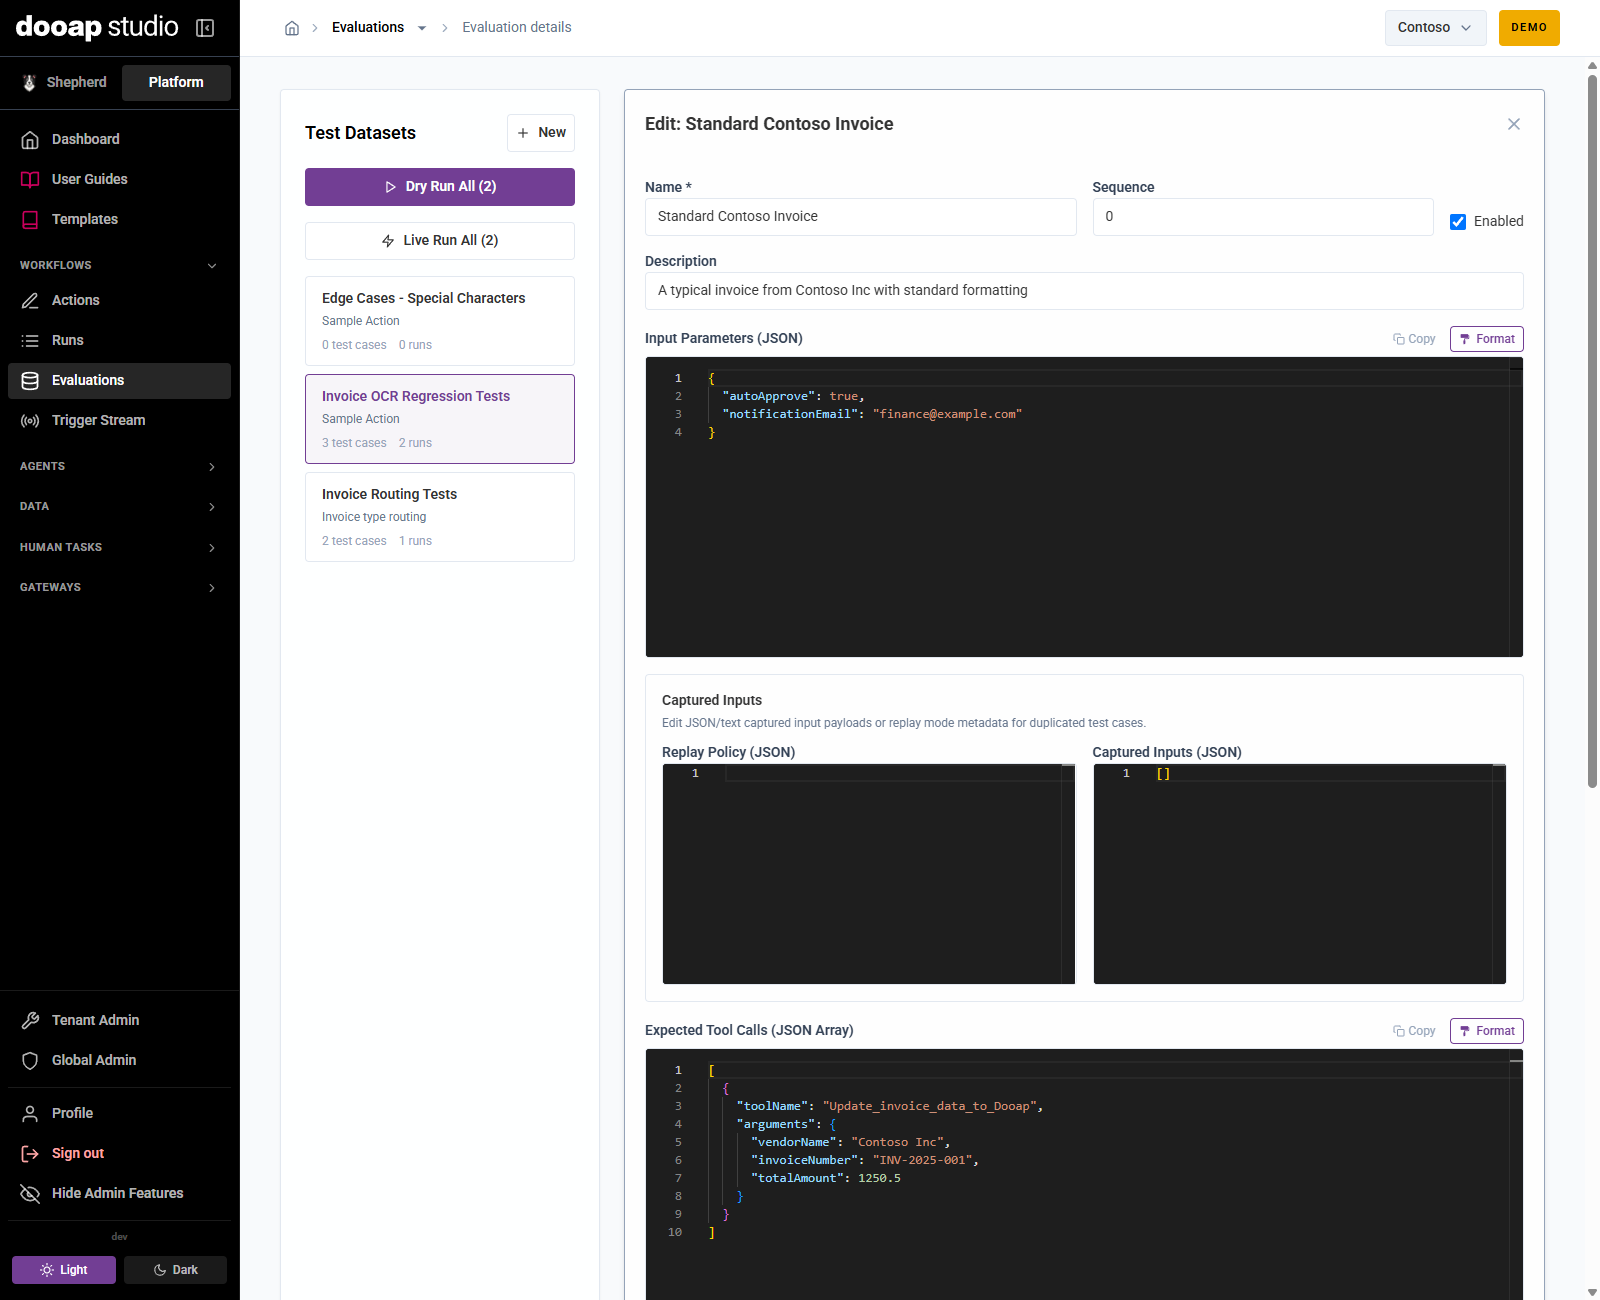Format the Expected Tool Calls JSON
The width and height of the screenshot is (1600, 1300).
coord(1487,1031)
